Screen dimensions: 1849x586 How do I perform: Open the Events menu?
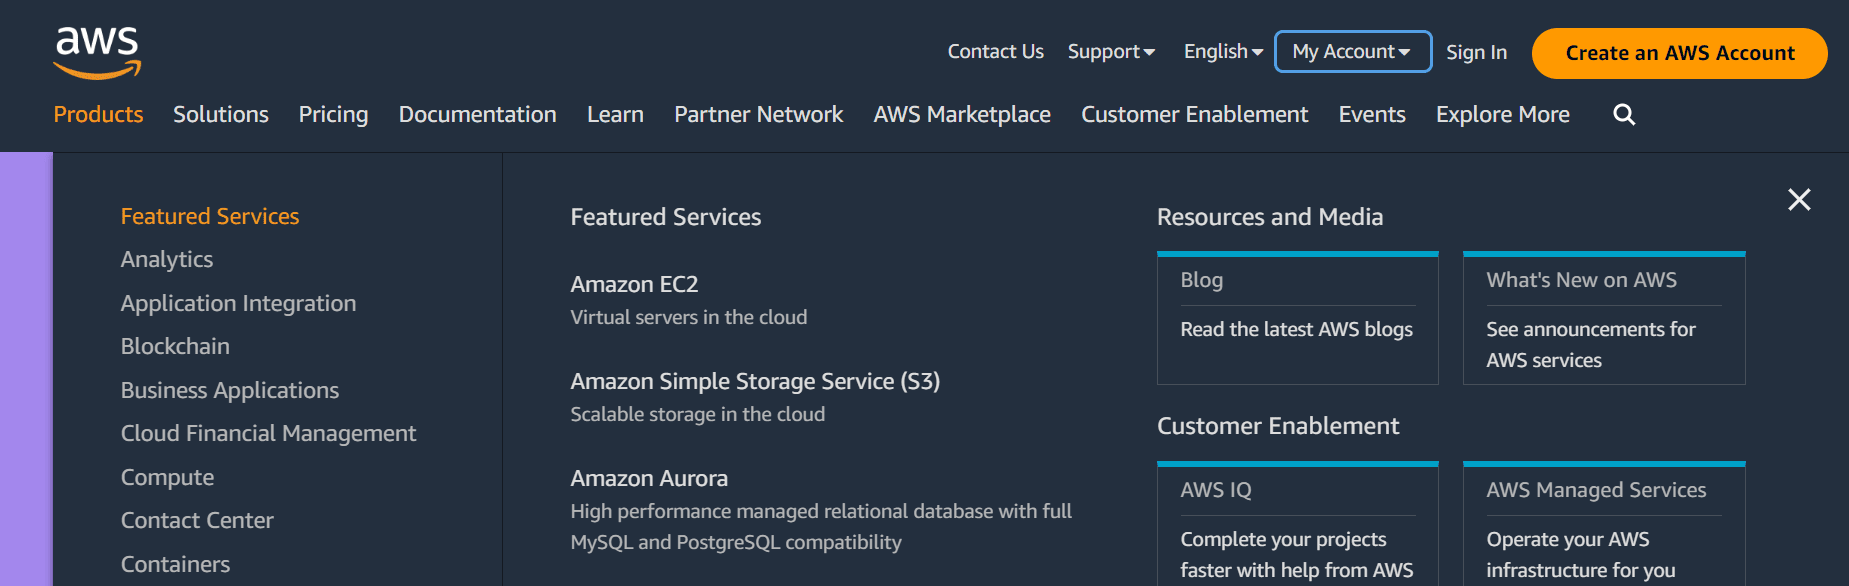1372,115
